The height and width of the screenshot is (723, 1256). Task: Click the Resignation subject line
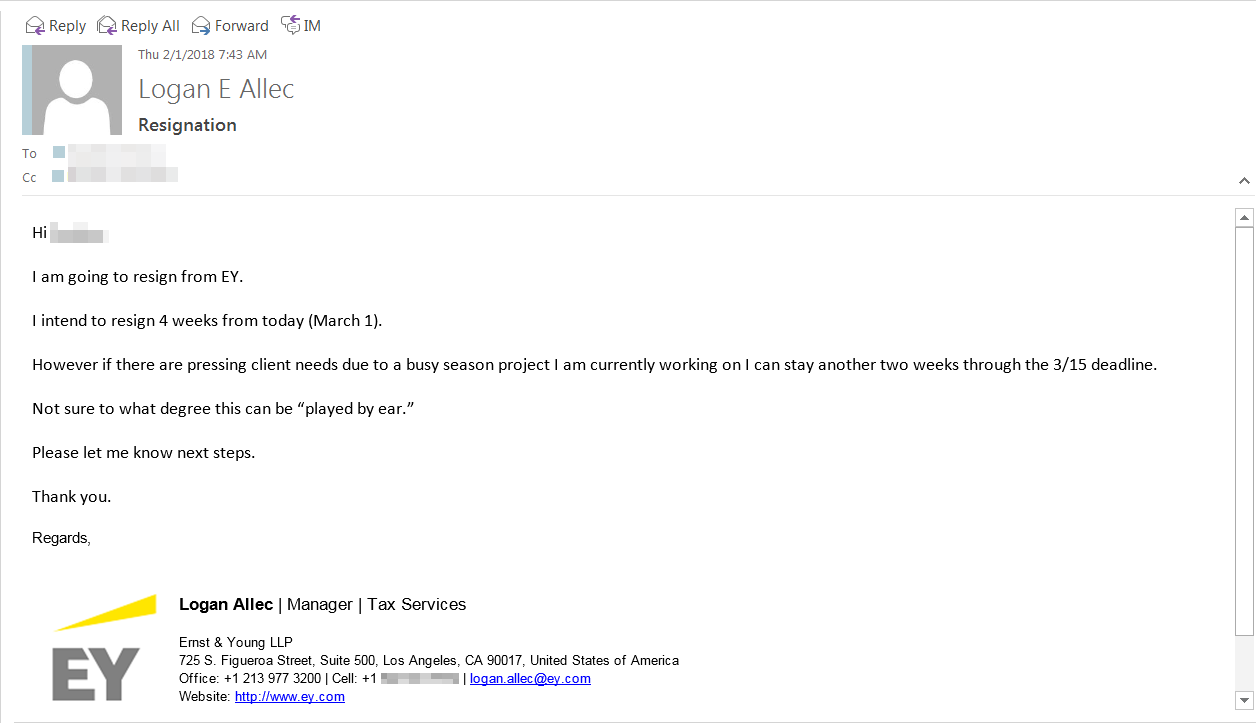point(187,125)
